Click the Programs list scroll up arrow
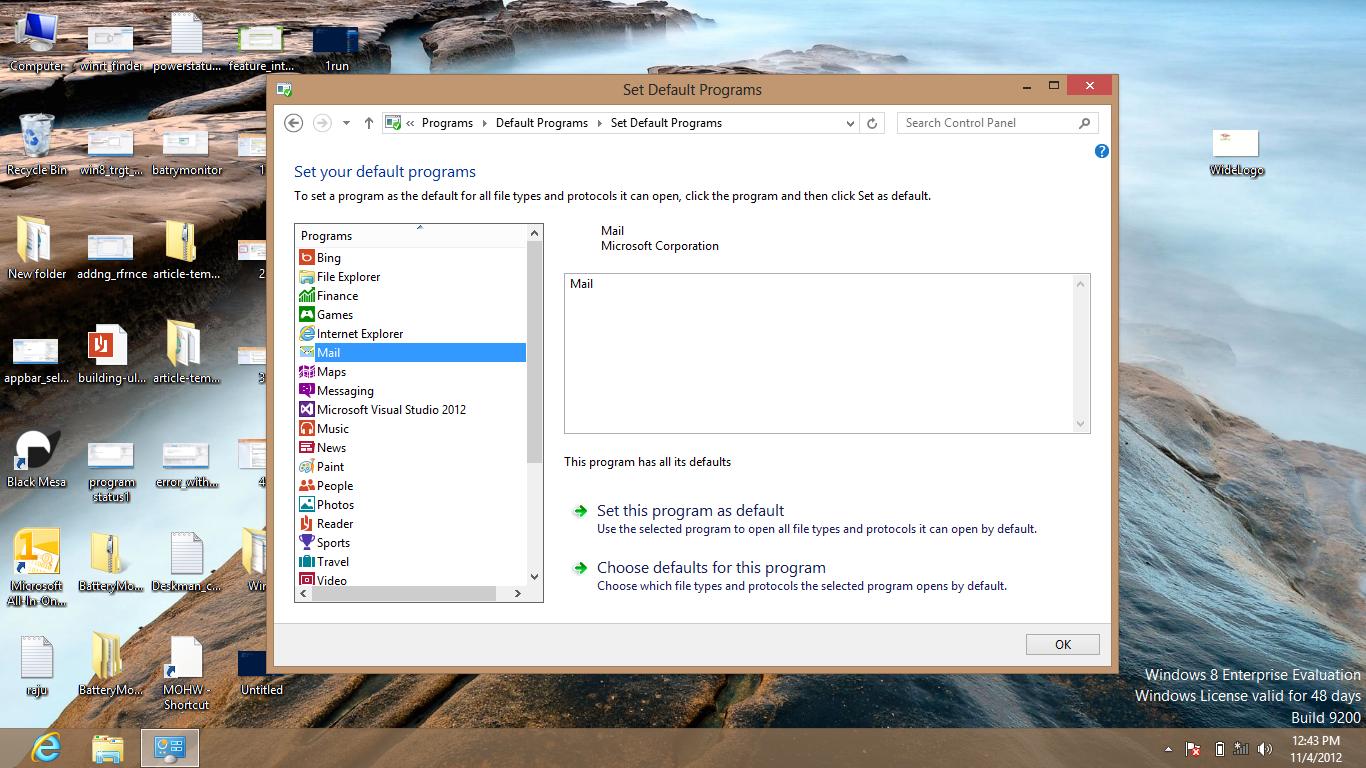1366x768 pixels. coord(534,233)
